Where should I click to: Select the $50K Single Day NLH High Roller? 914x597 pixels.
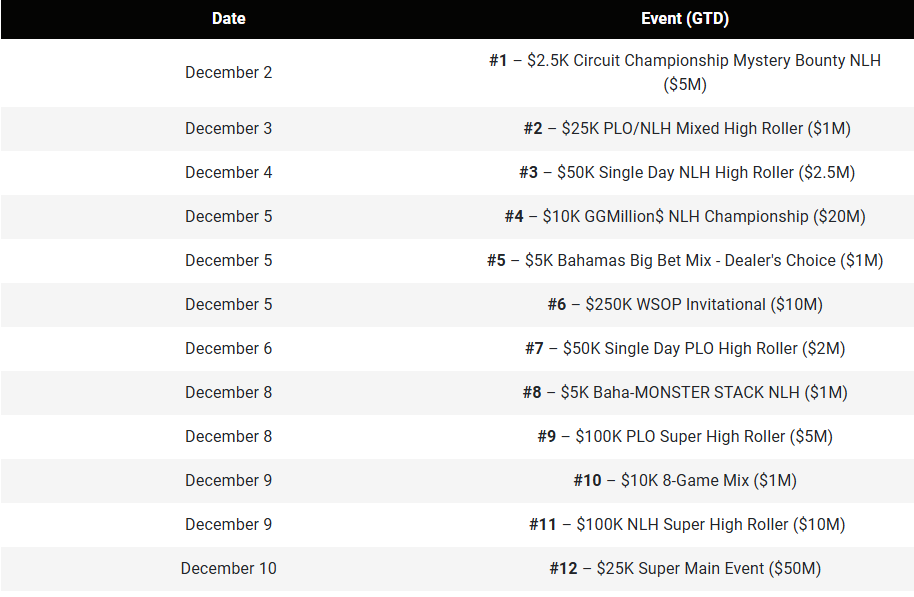point(687,173)
